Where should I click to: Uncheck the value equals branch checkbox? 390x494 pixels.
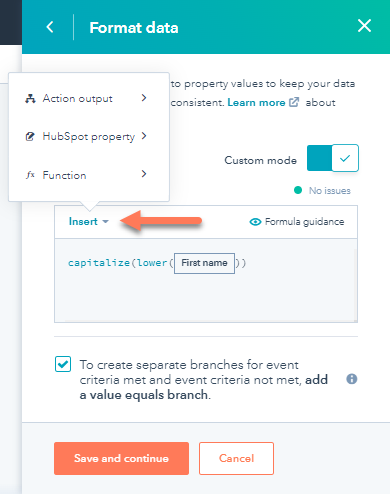pos(63,364)
